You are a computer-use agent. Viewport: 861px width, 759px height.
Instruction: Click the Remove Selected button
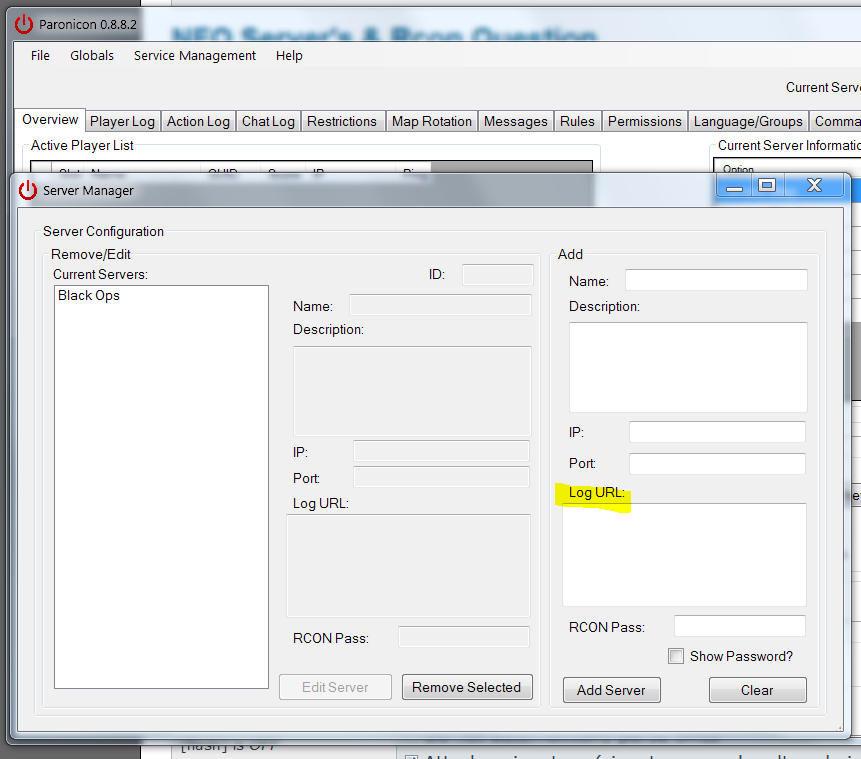[466, 687]
